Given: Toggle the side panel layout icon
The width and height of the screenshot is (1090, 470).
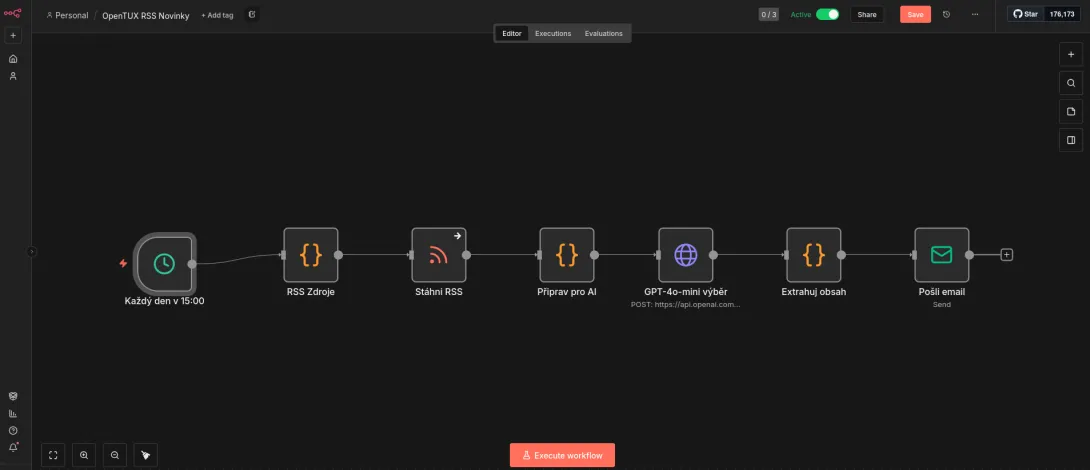Looking at the screenshot, I should [x=1071, y=140].
